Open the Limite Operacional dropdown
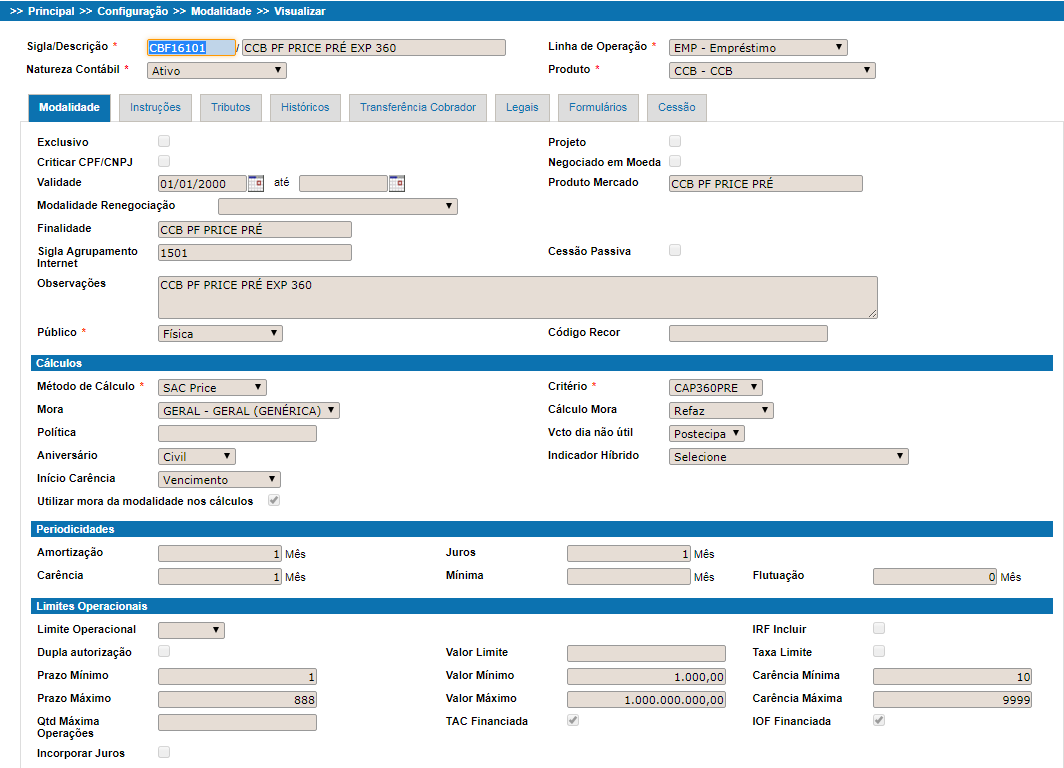1064x768 pixels. click(x=191, y=630)
